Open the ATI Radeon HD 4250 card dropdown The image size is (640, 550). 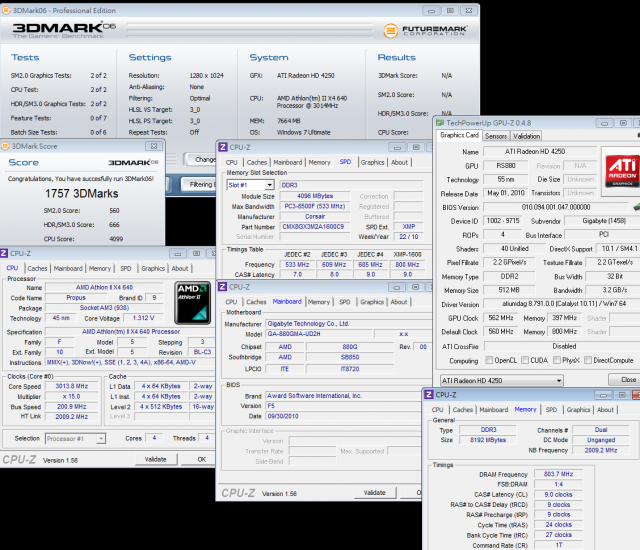(x=559, y=380)
